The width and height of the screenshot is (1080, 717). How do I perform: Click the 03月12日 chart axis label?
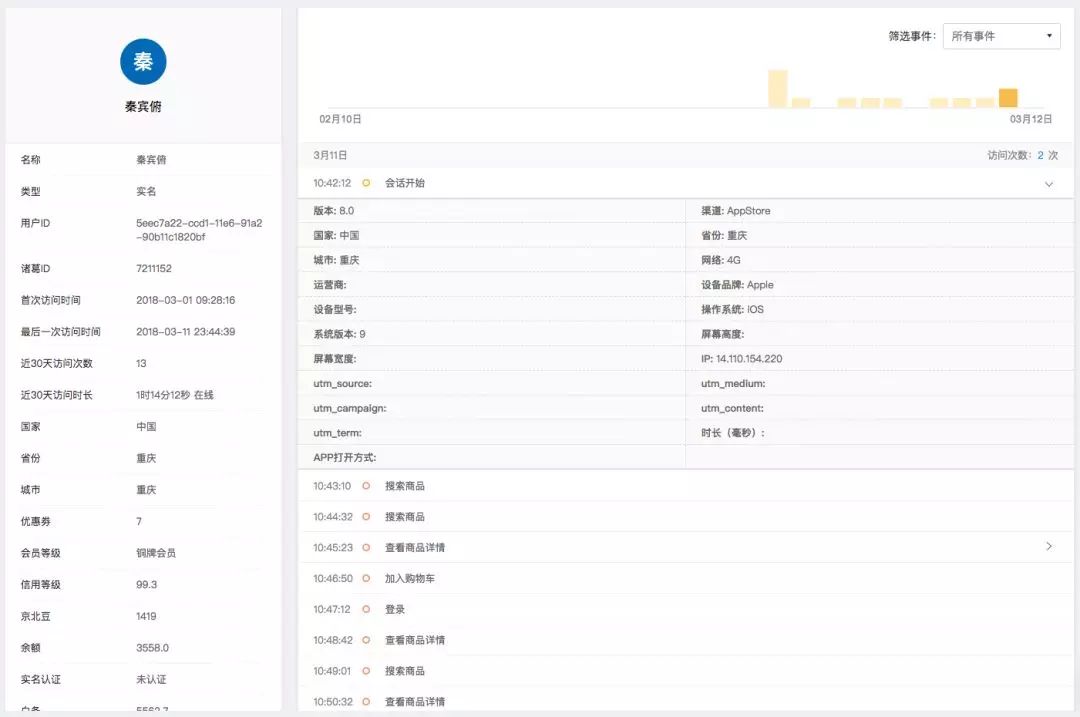[1031, 119]
